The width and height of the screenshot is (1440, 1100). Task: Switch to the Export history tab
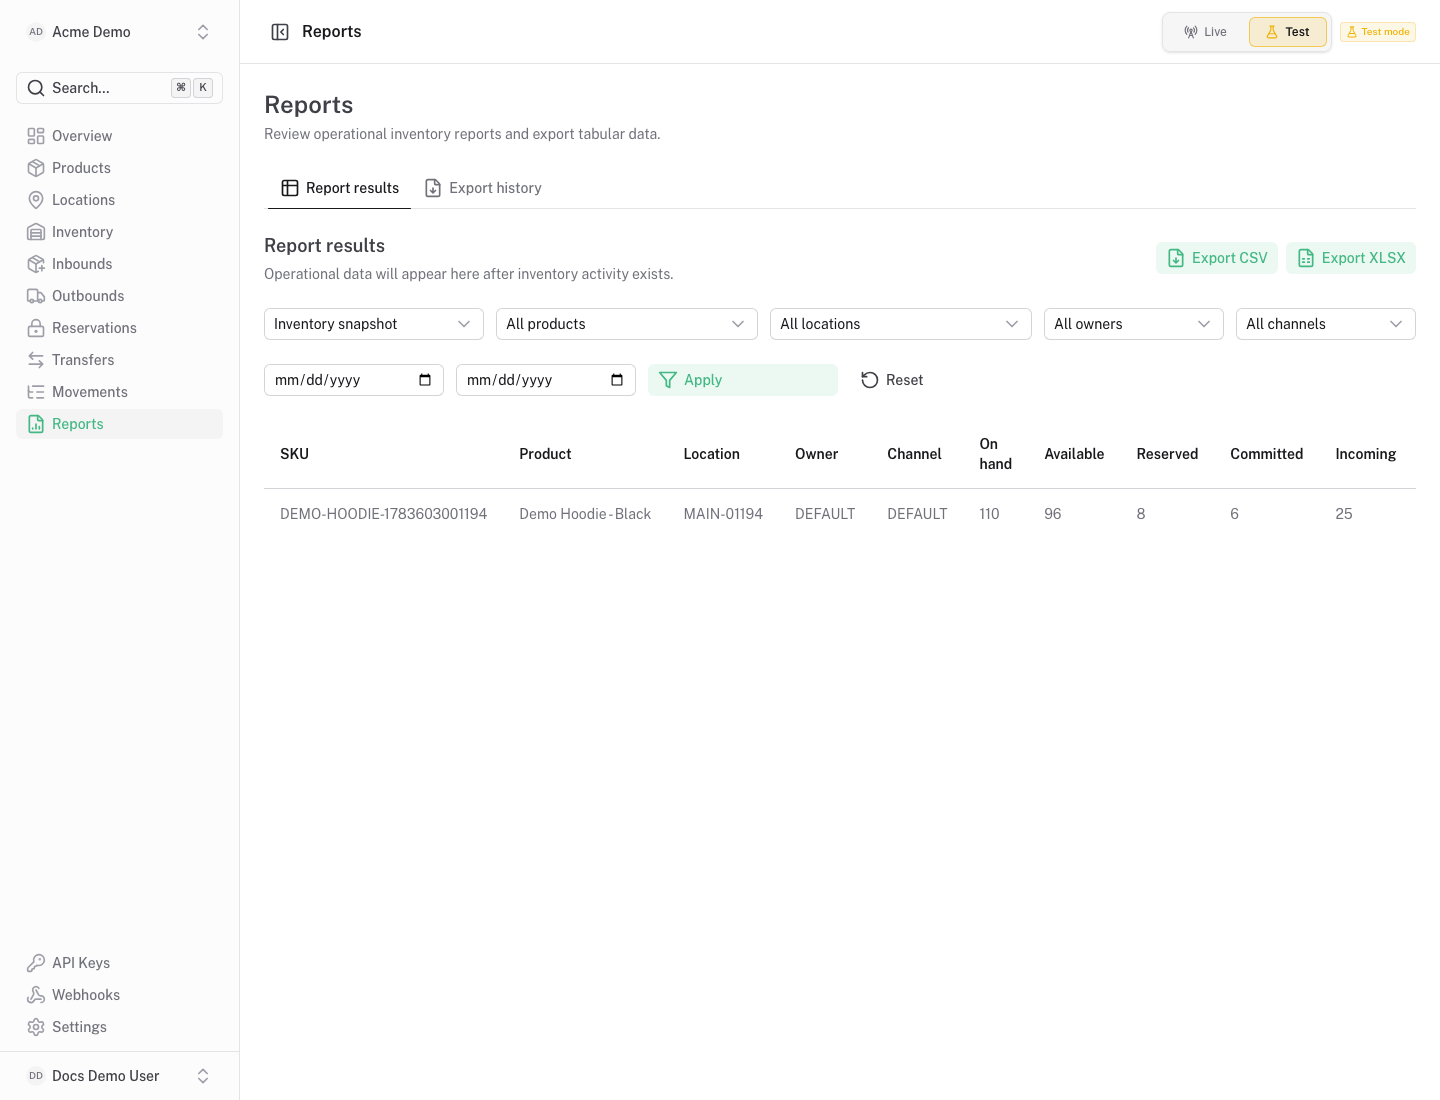[483, 188]
